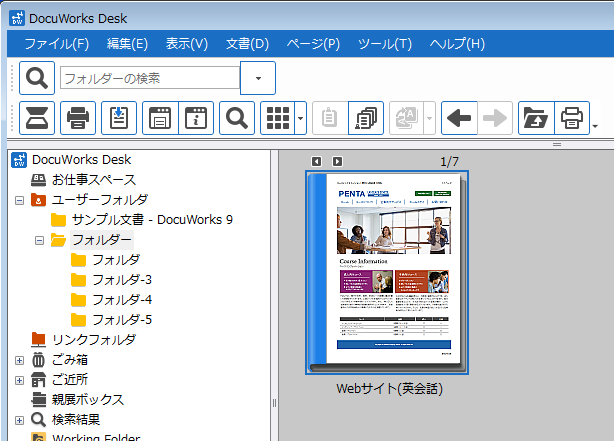
Task: Click the first print icon in the toolbar
Action: pyautogui.click(x=78, y=118)
